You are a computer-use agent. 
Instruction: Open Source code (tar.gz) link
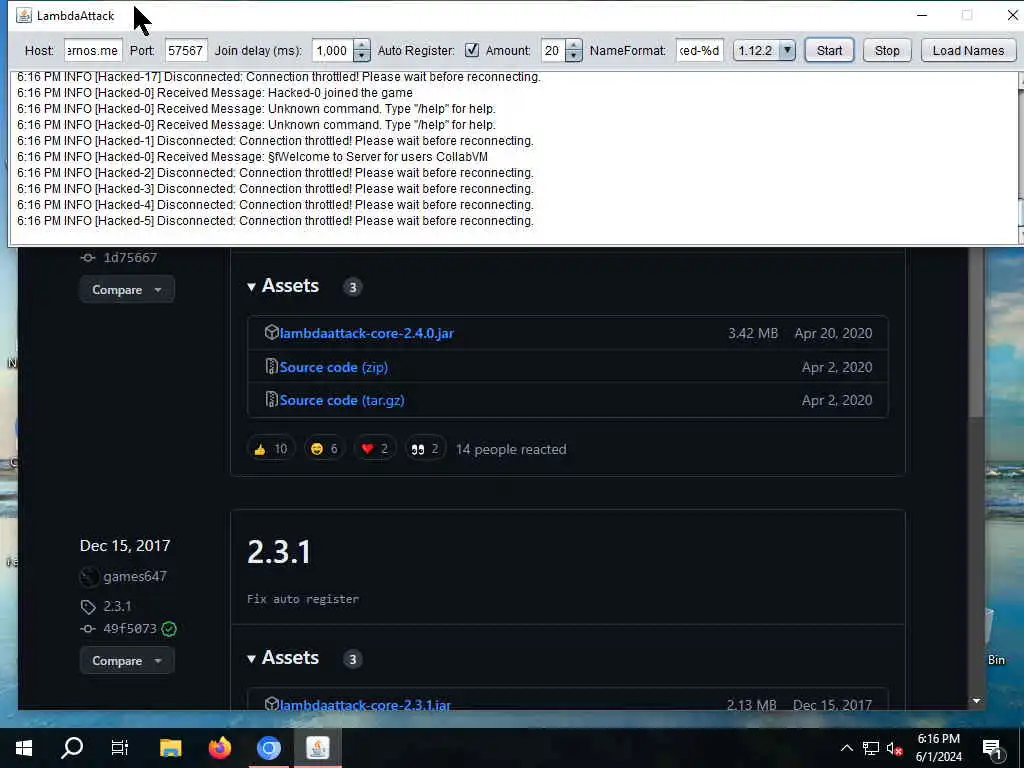tap(342, 400)
